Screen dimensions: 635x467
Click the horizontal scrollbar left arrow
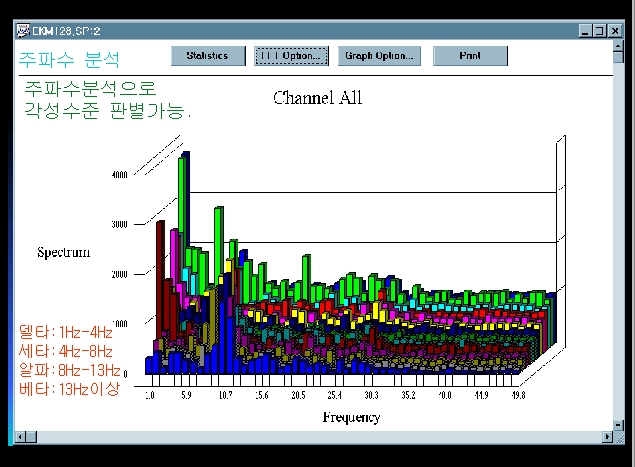(x=20, y=437)
